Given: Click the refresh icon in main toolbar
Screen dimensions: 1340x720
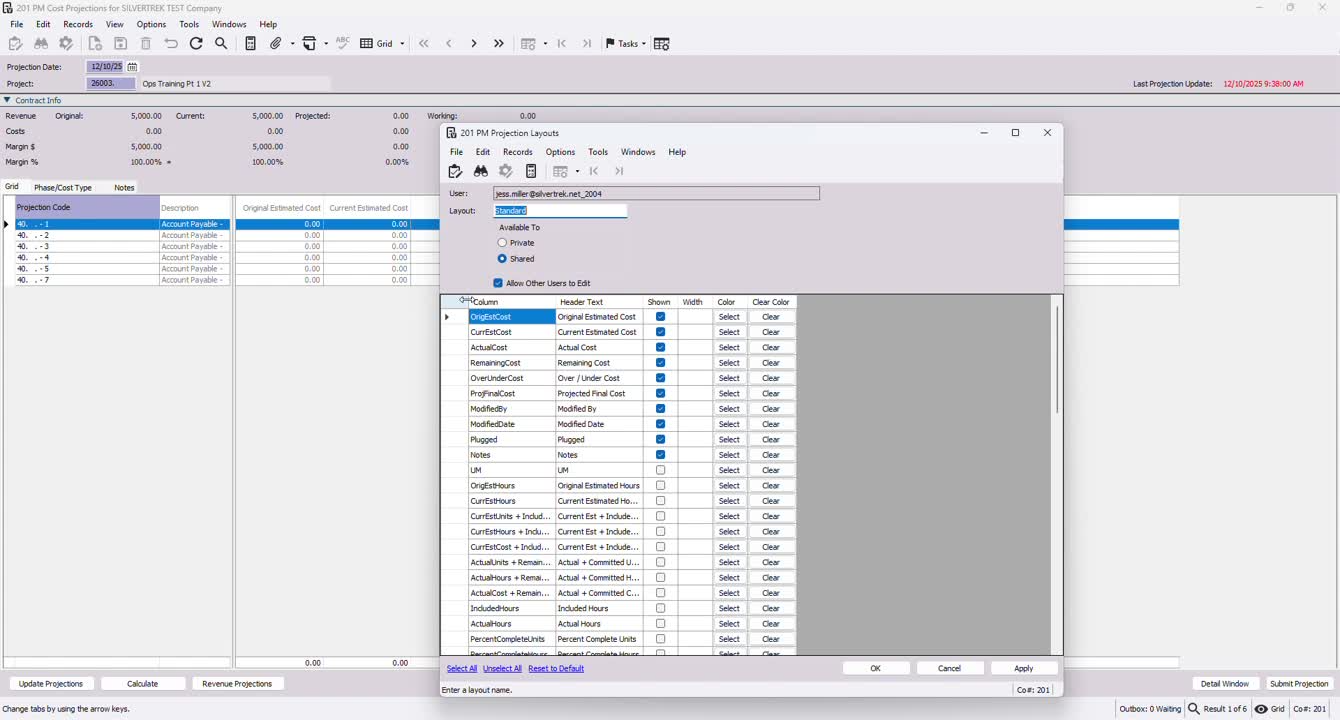Looking at the screenshot, I should pos(196,43).
